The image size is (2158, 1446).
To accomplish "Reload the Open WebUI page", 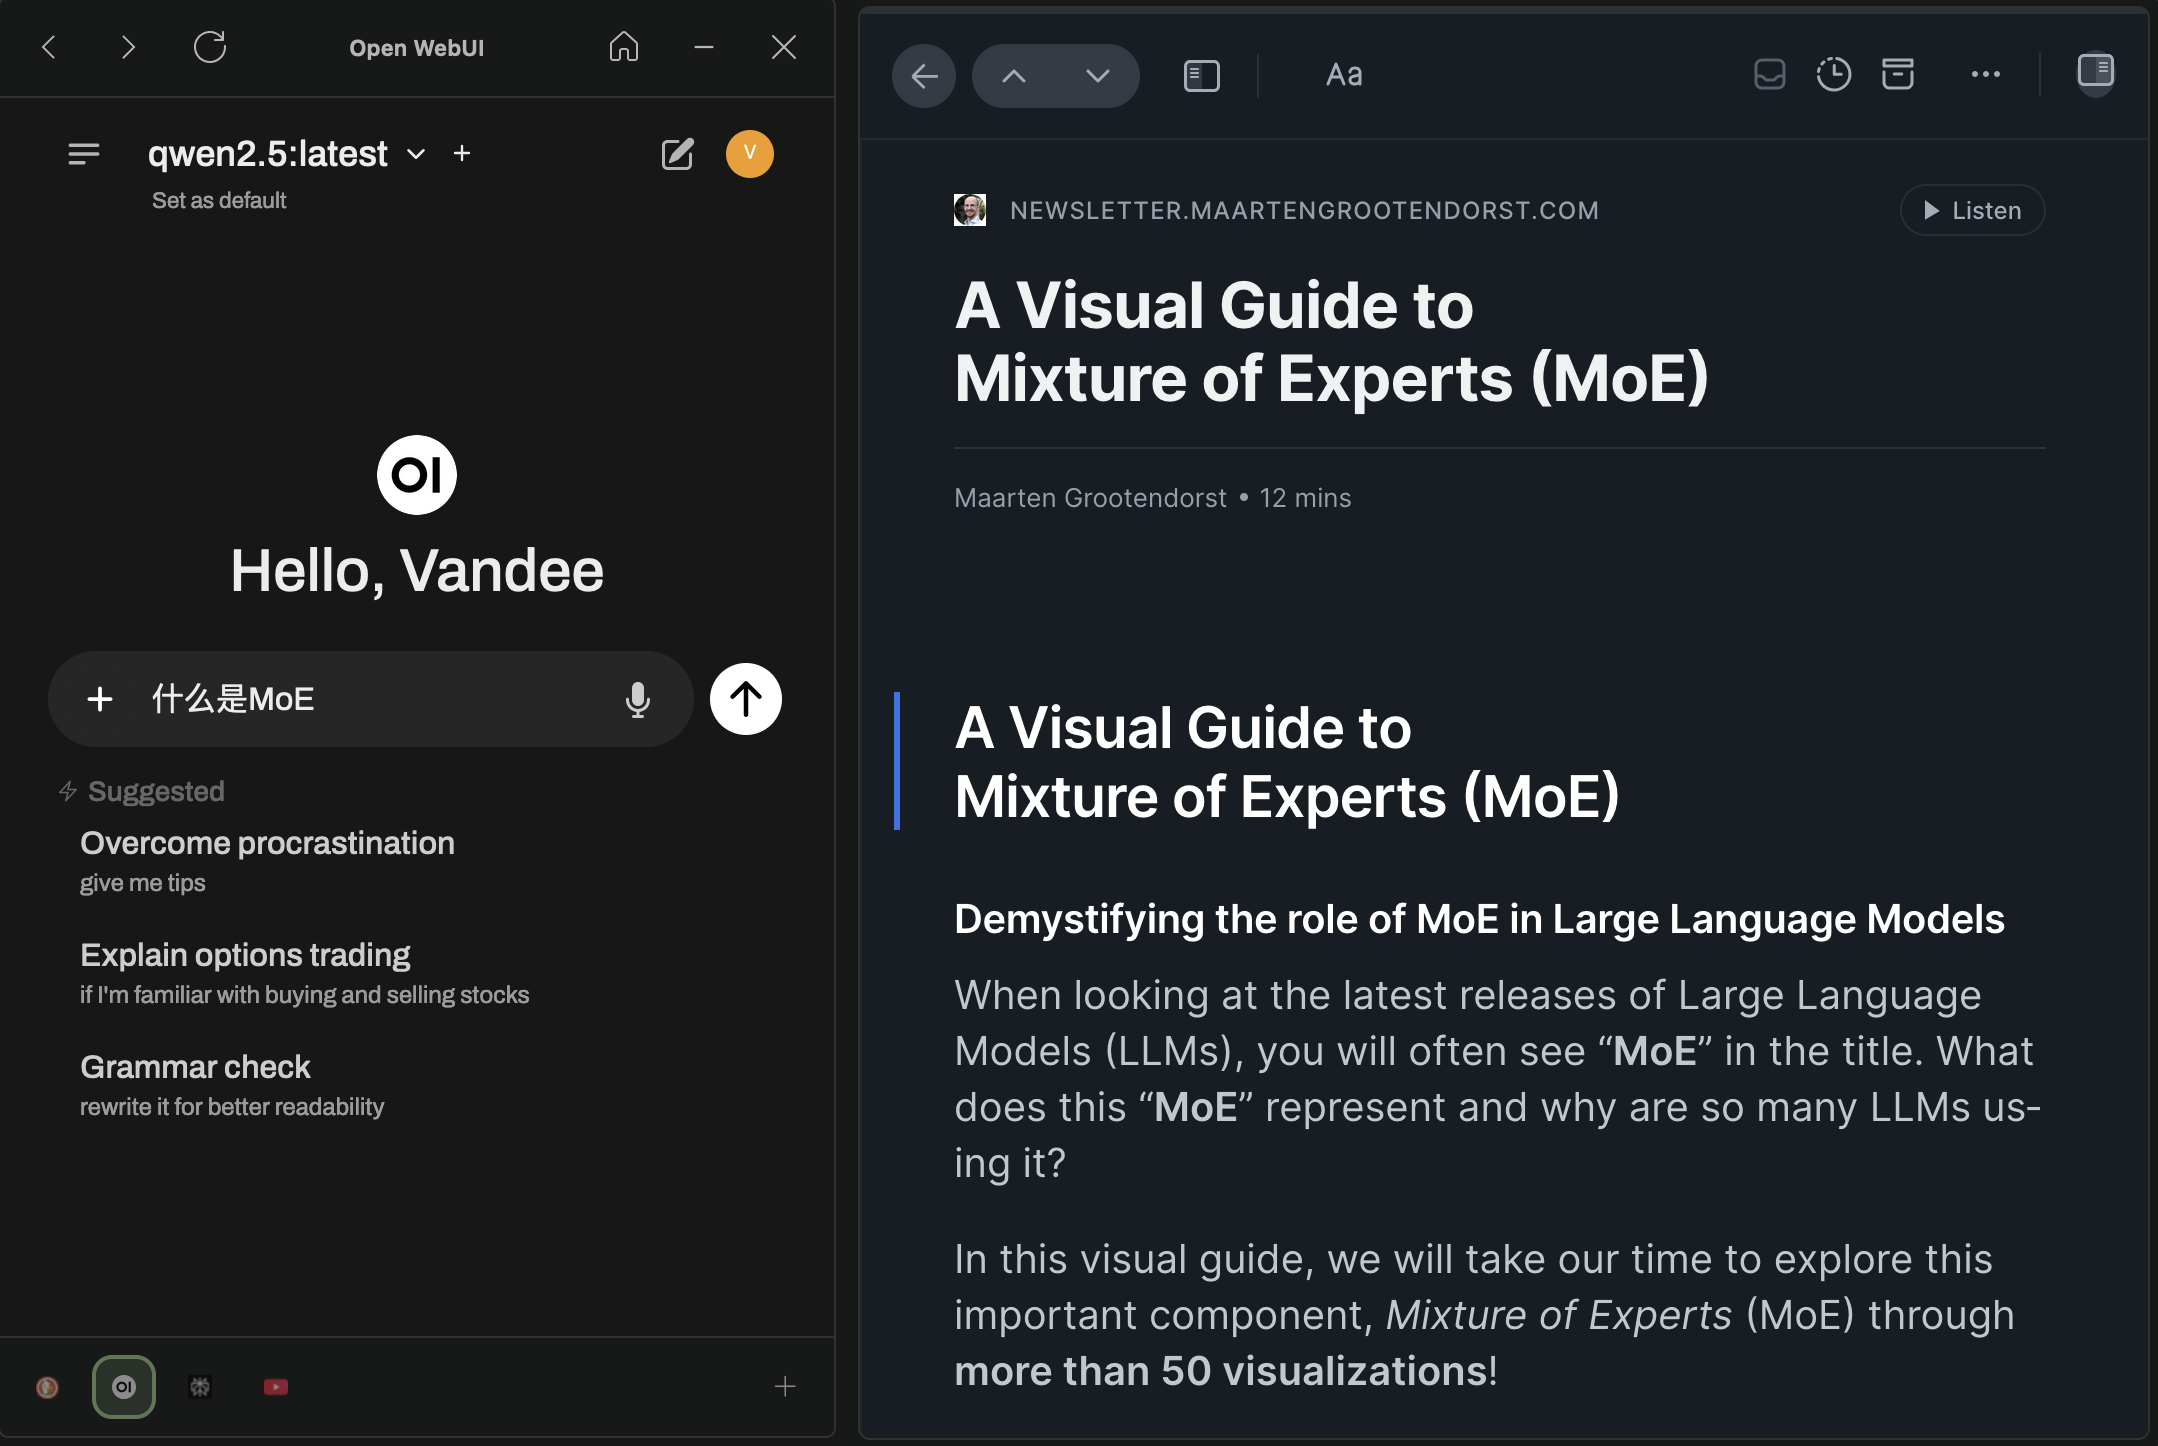I will [x=210, y=47].
